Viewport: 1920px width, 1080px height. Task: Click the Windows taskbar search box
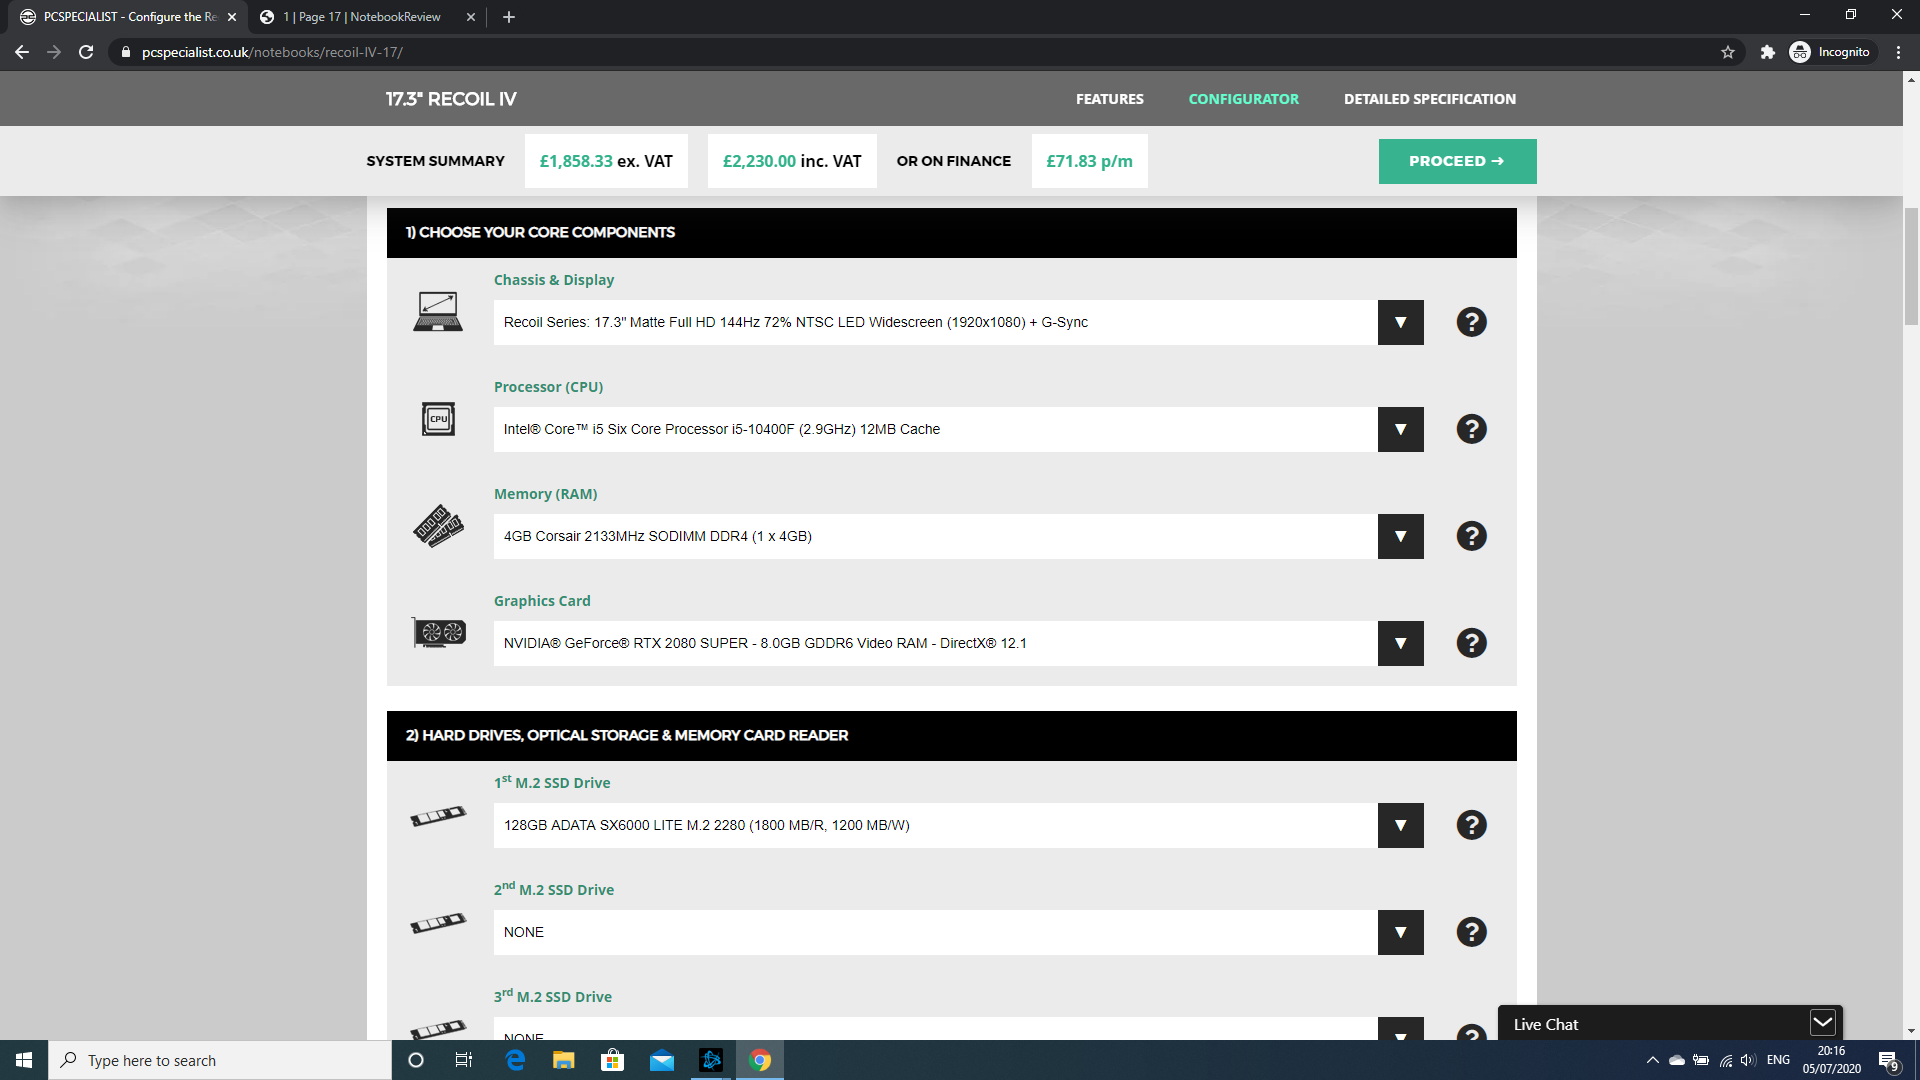220,1060
